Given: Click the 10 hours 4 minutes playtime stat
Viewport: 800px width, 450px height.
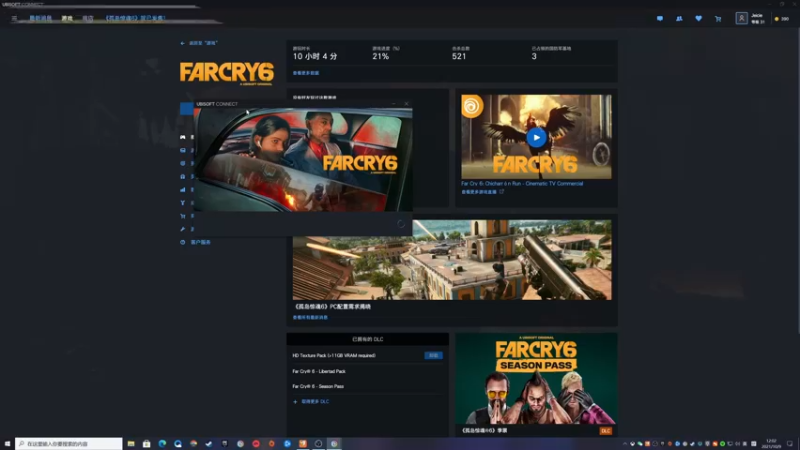Looking at the screenshot, I should point(315,57).
